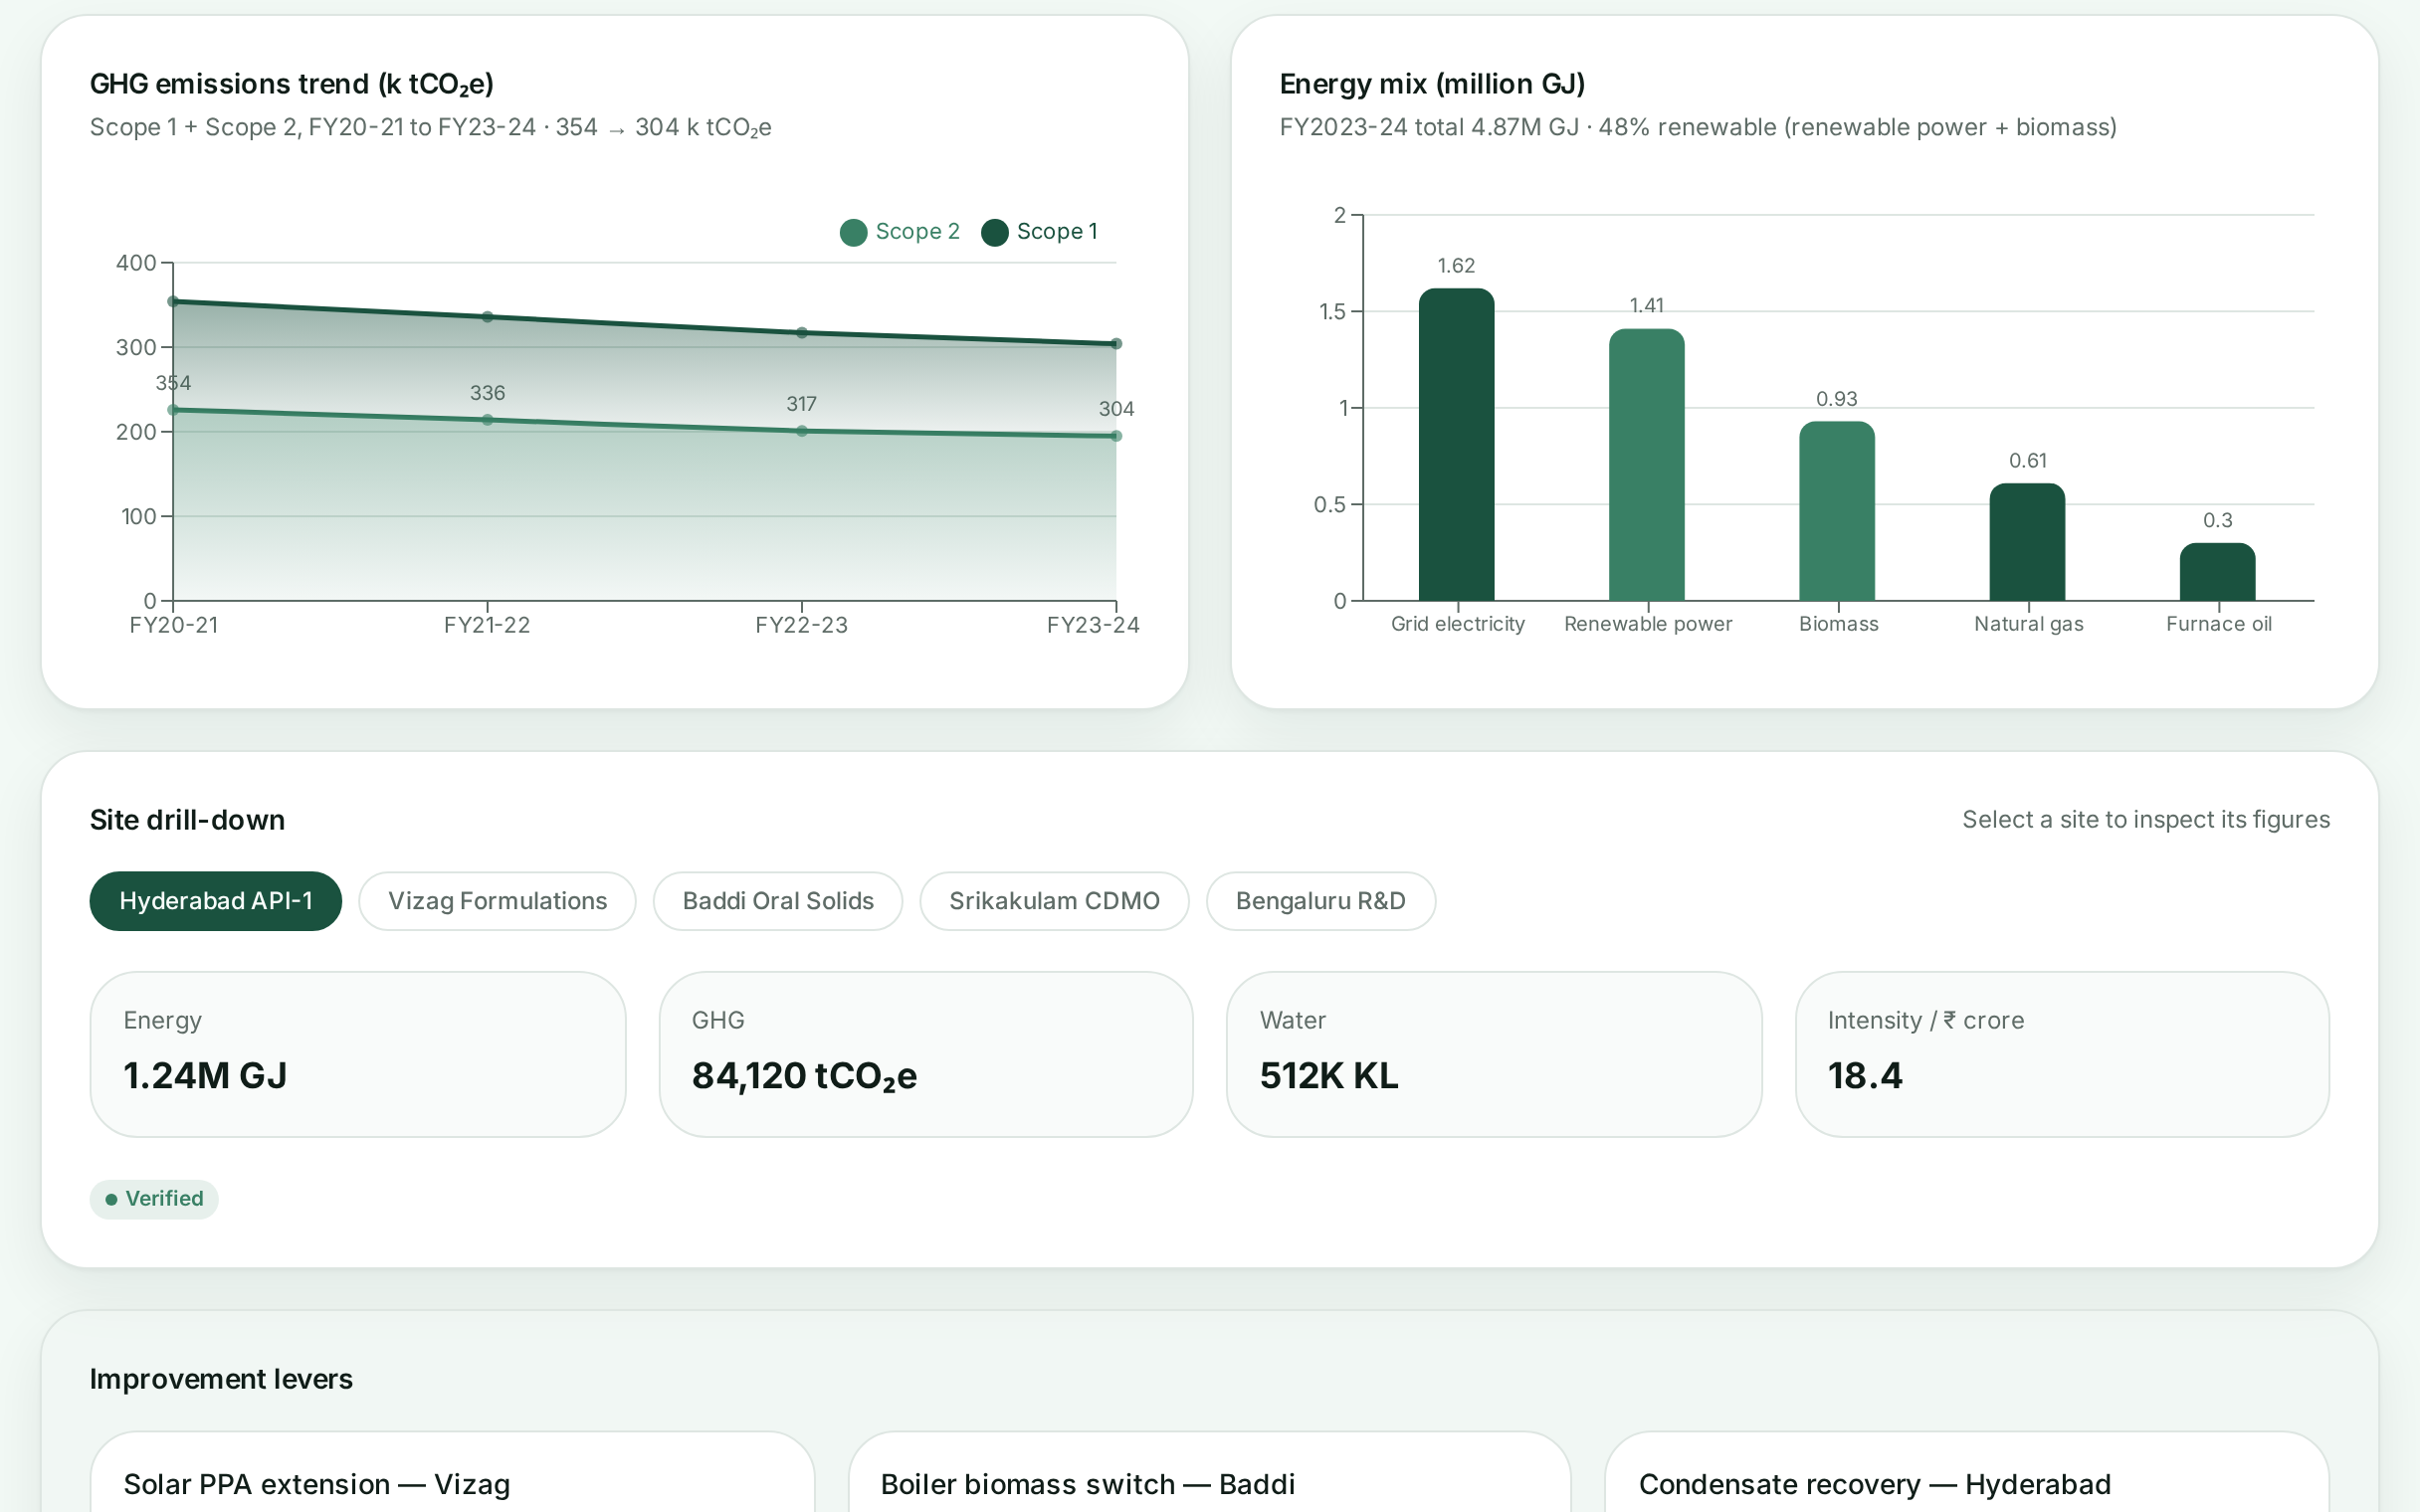The height and width of the screenshot is (1512, 2420).
Task: Toggle the Scope 2 legend swatch
Action: pyautogui.click(x=853, y=232)
